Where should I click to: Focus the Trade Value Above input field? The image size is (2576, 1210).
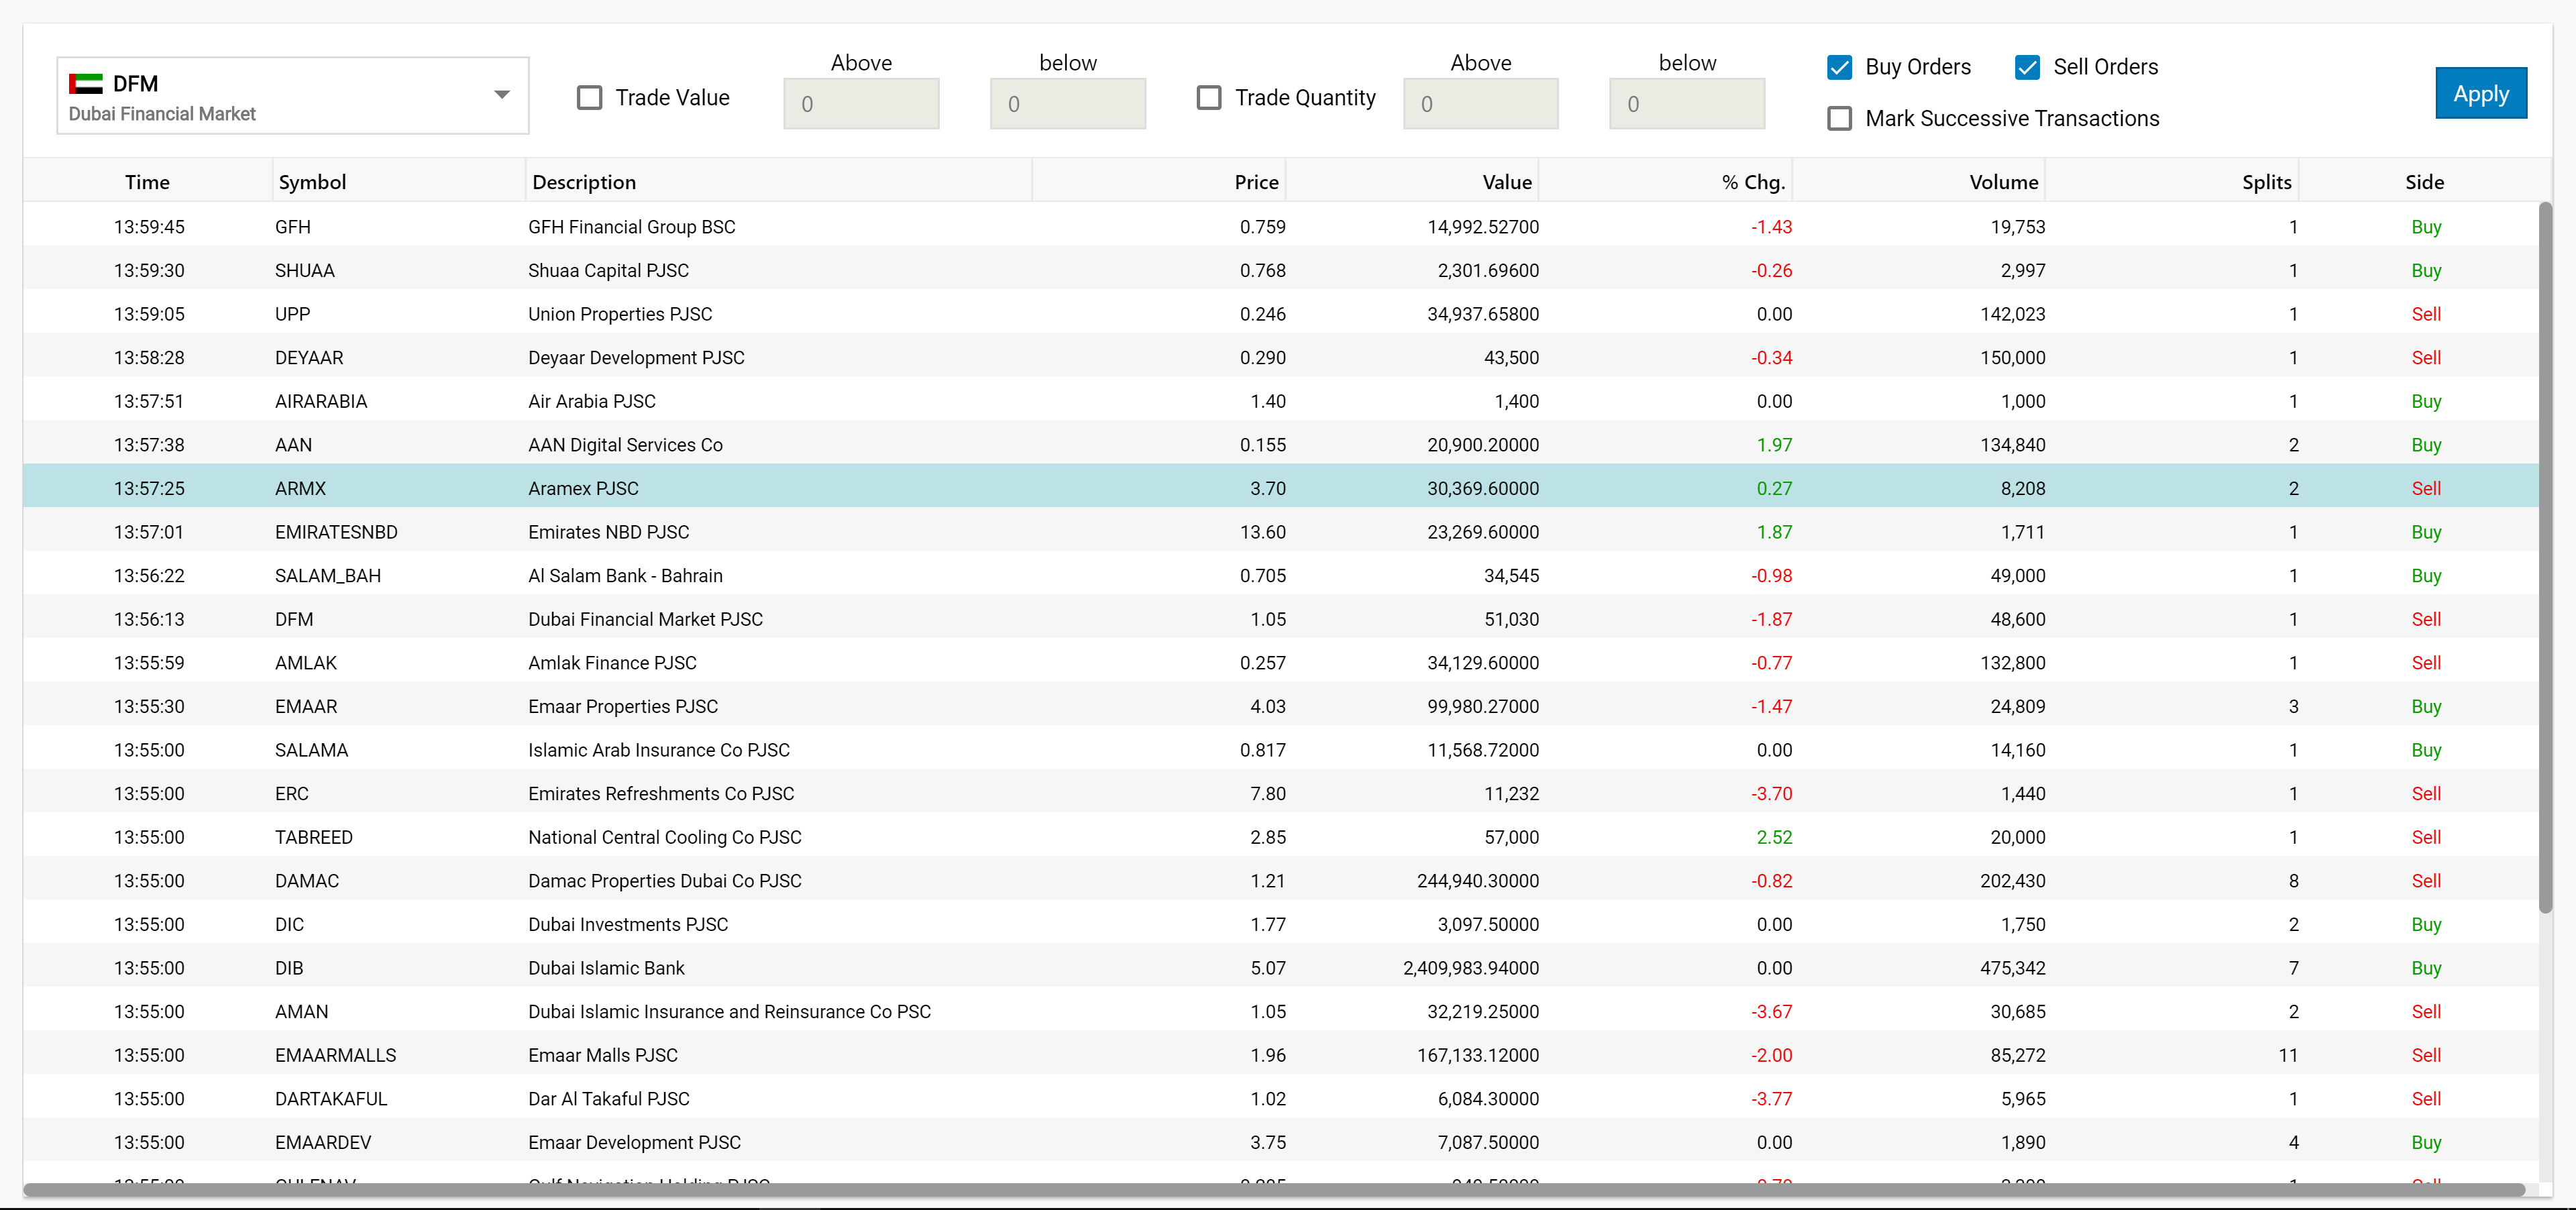pos(861,104)
